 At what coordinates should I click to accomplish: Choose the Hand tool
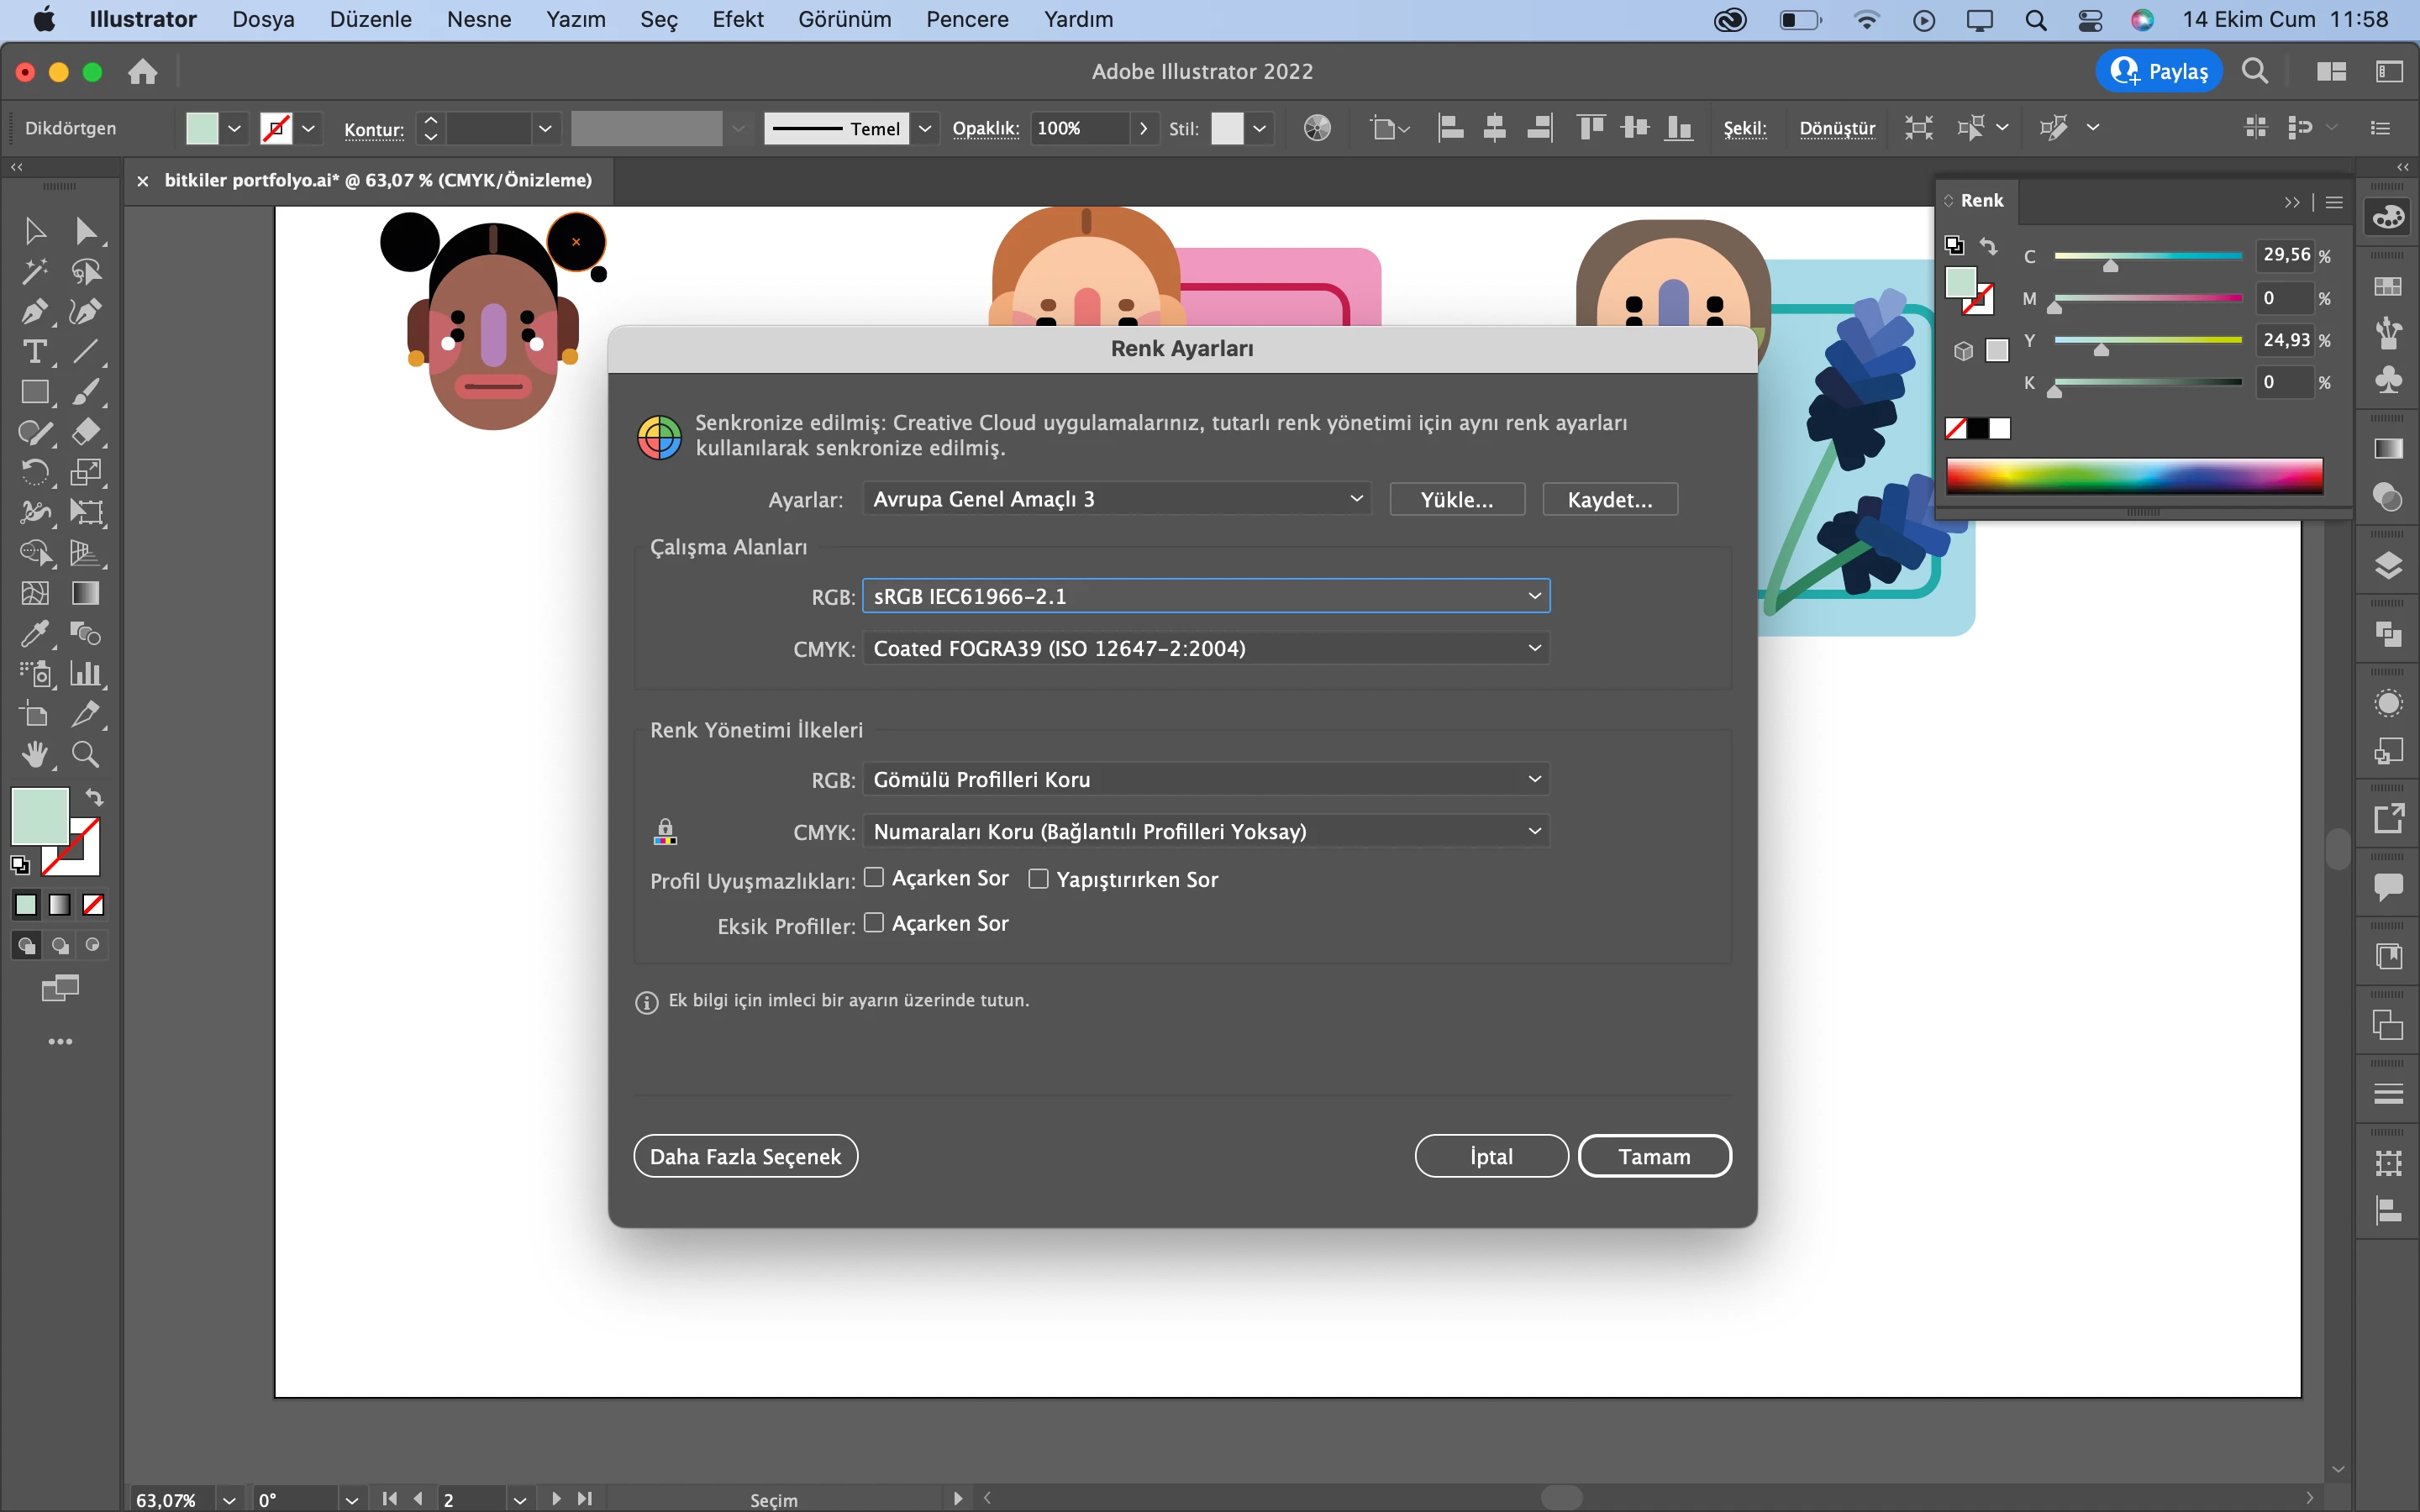[x=34, y=755]
